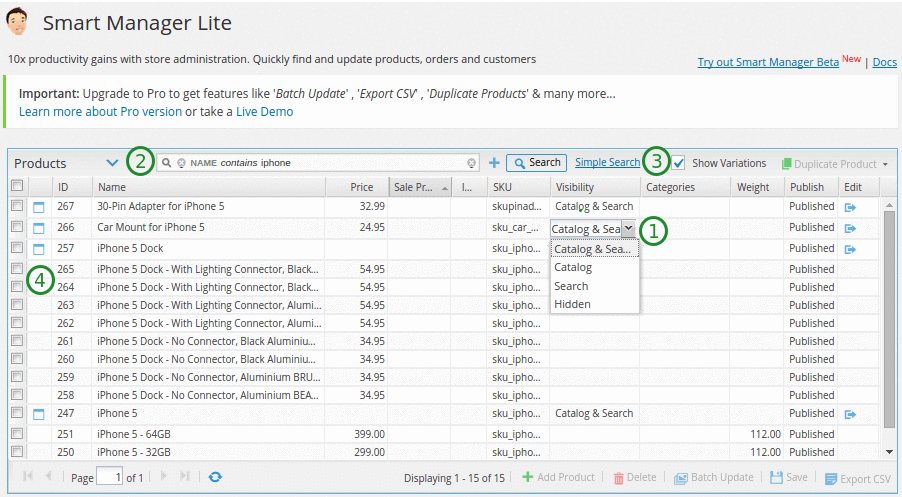Sort by the ID column header
This screenshot has height=497, width=902.
[72, 187]
